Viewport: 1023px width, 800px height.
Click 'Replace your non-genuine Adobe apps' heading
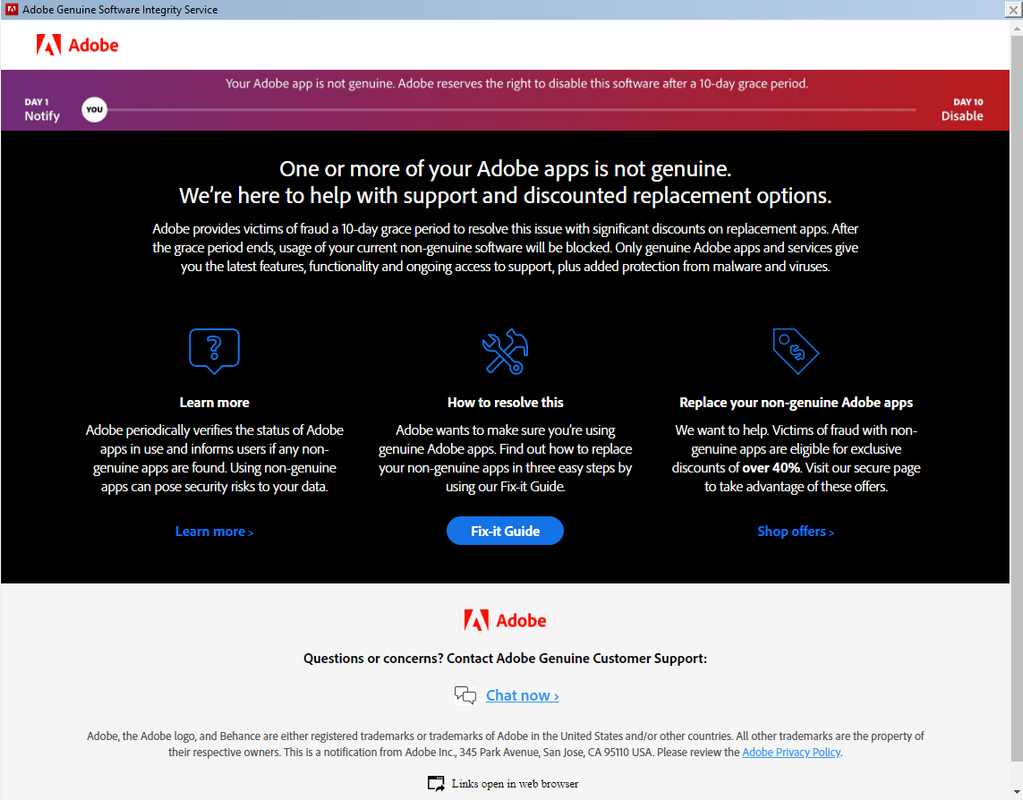pos(795,403)
